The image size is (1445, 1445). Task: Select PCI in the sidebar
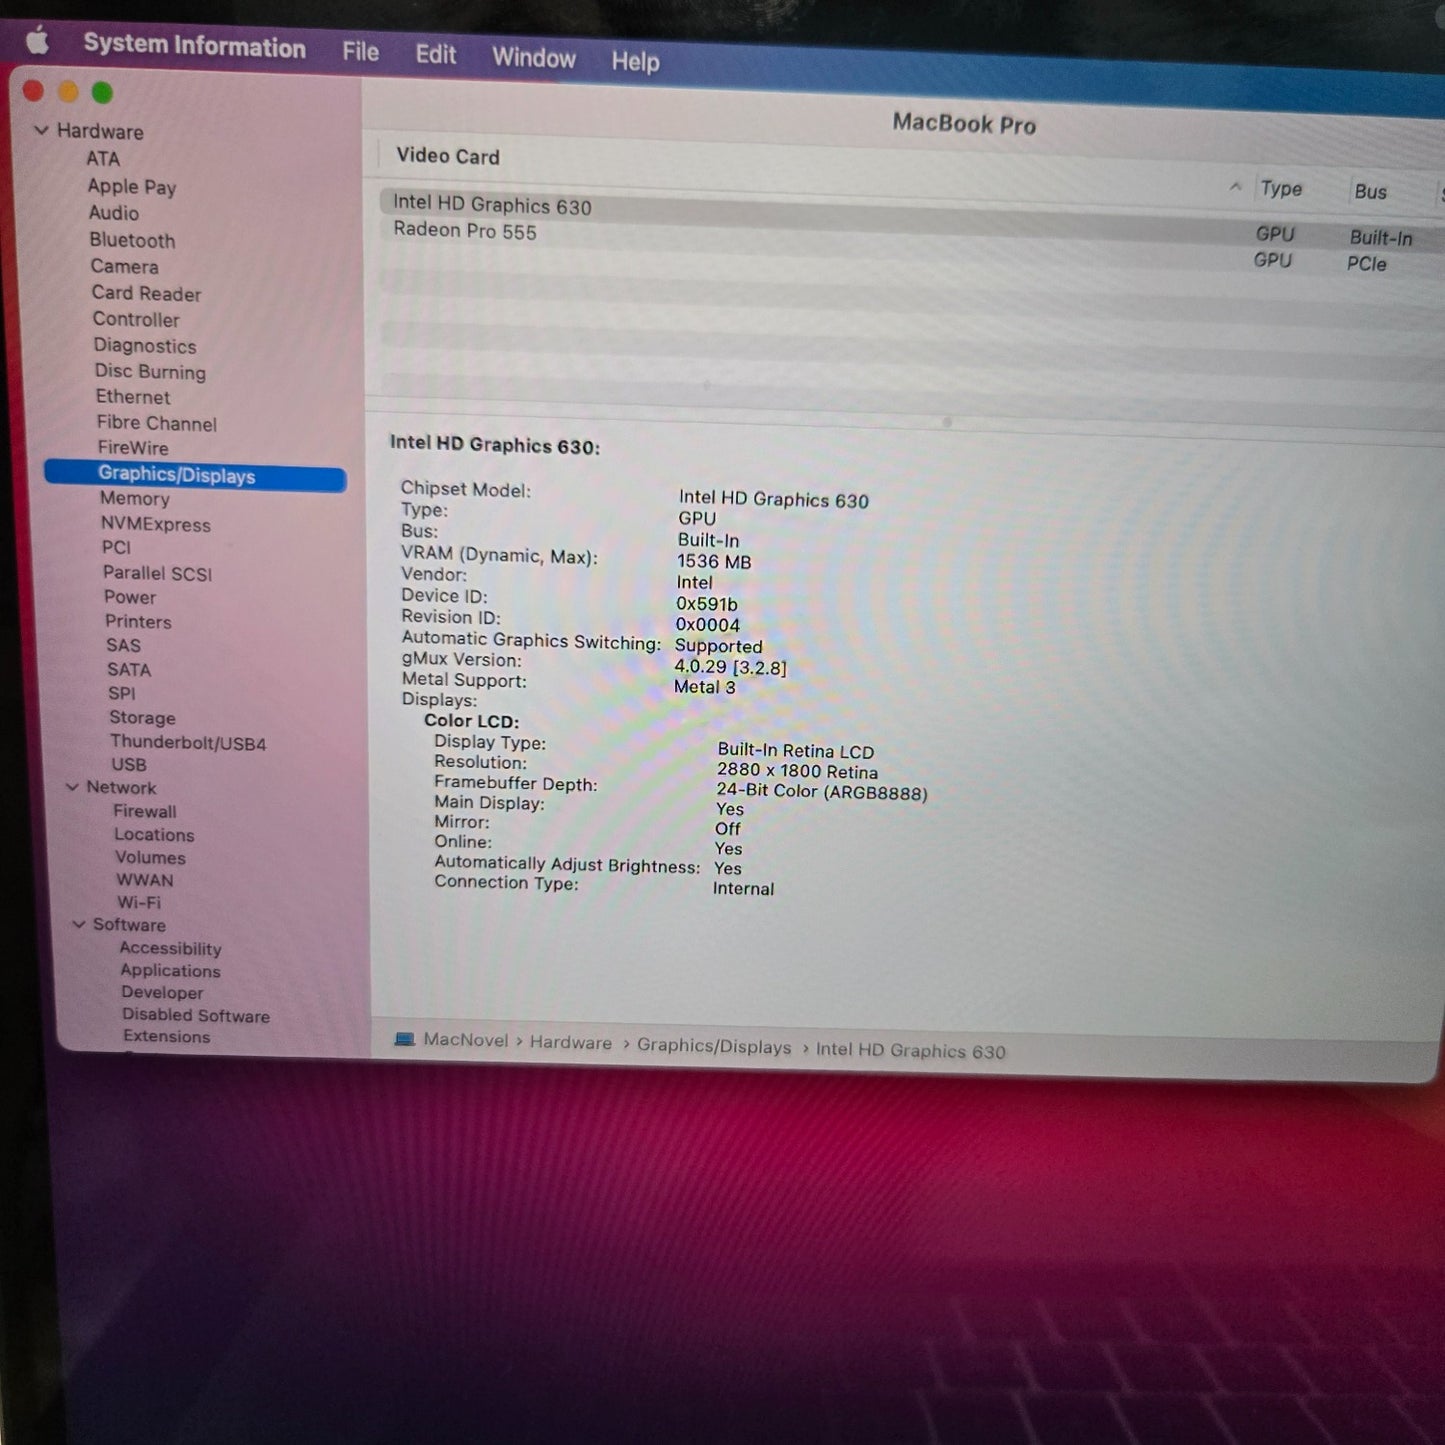coord(116,548)
